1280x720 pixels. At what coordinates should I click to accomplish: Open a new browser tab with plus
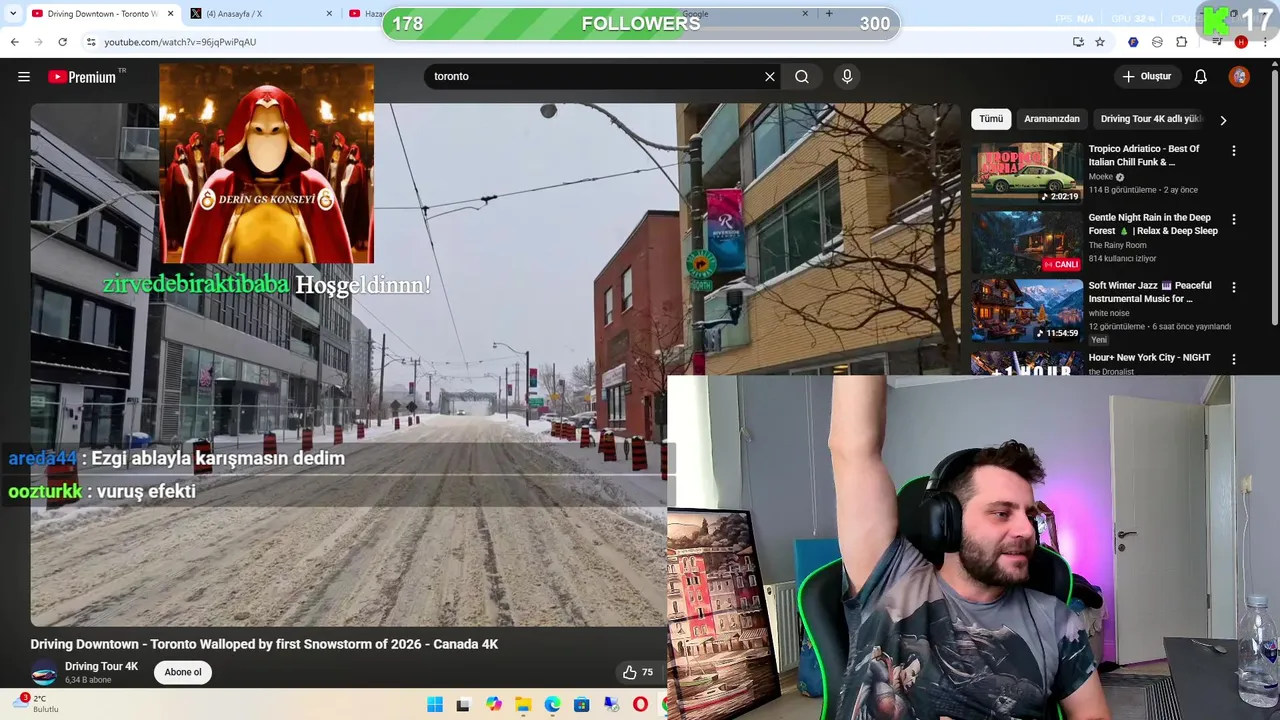coord(828,13)
